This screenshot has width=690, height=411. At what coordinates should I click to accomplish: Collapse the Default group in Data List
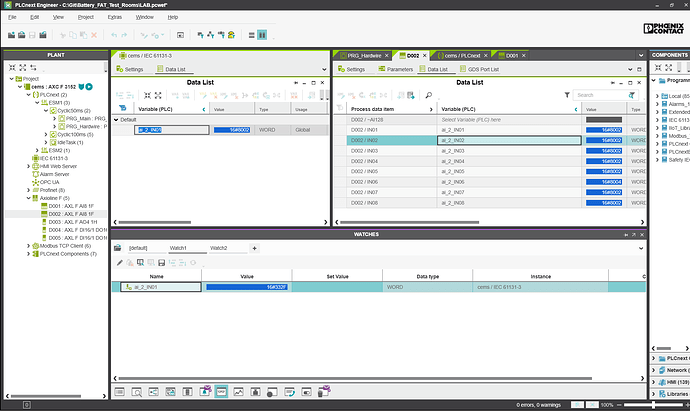[x=114, y=119]
